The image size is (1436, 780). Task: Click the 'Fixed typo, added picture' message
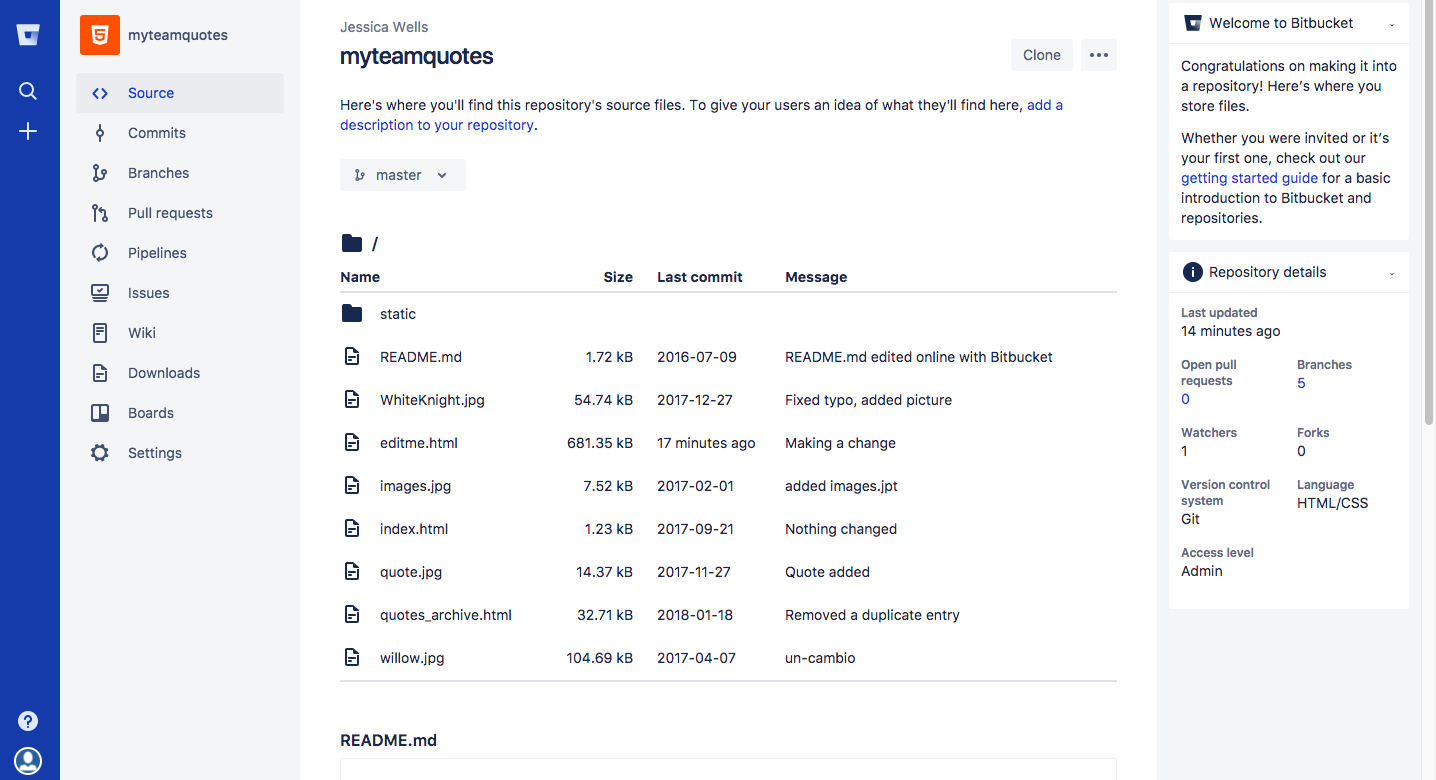pyautogui.click(x=868, y=400)
